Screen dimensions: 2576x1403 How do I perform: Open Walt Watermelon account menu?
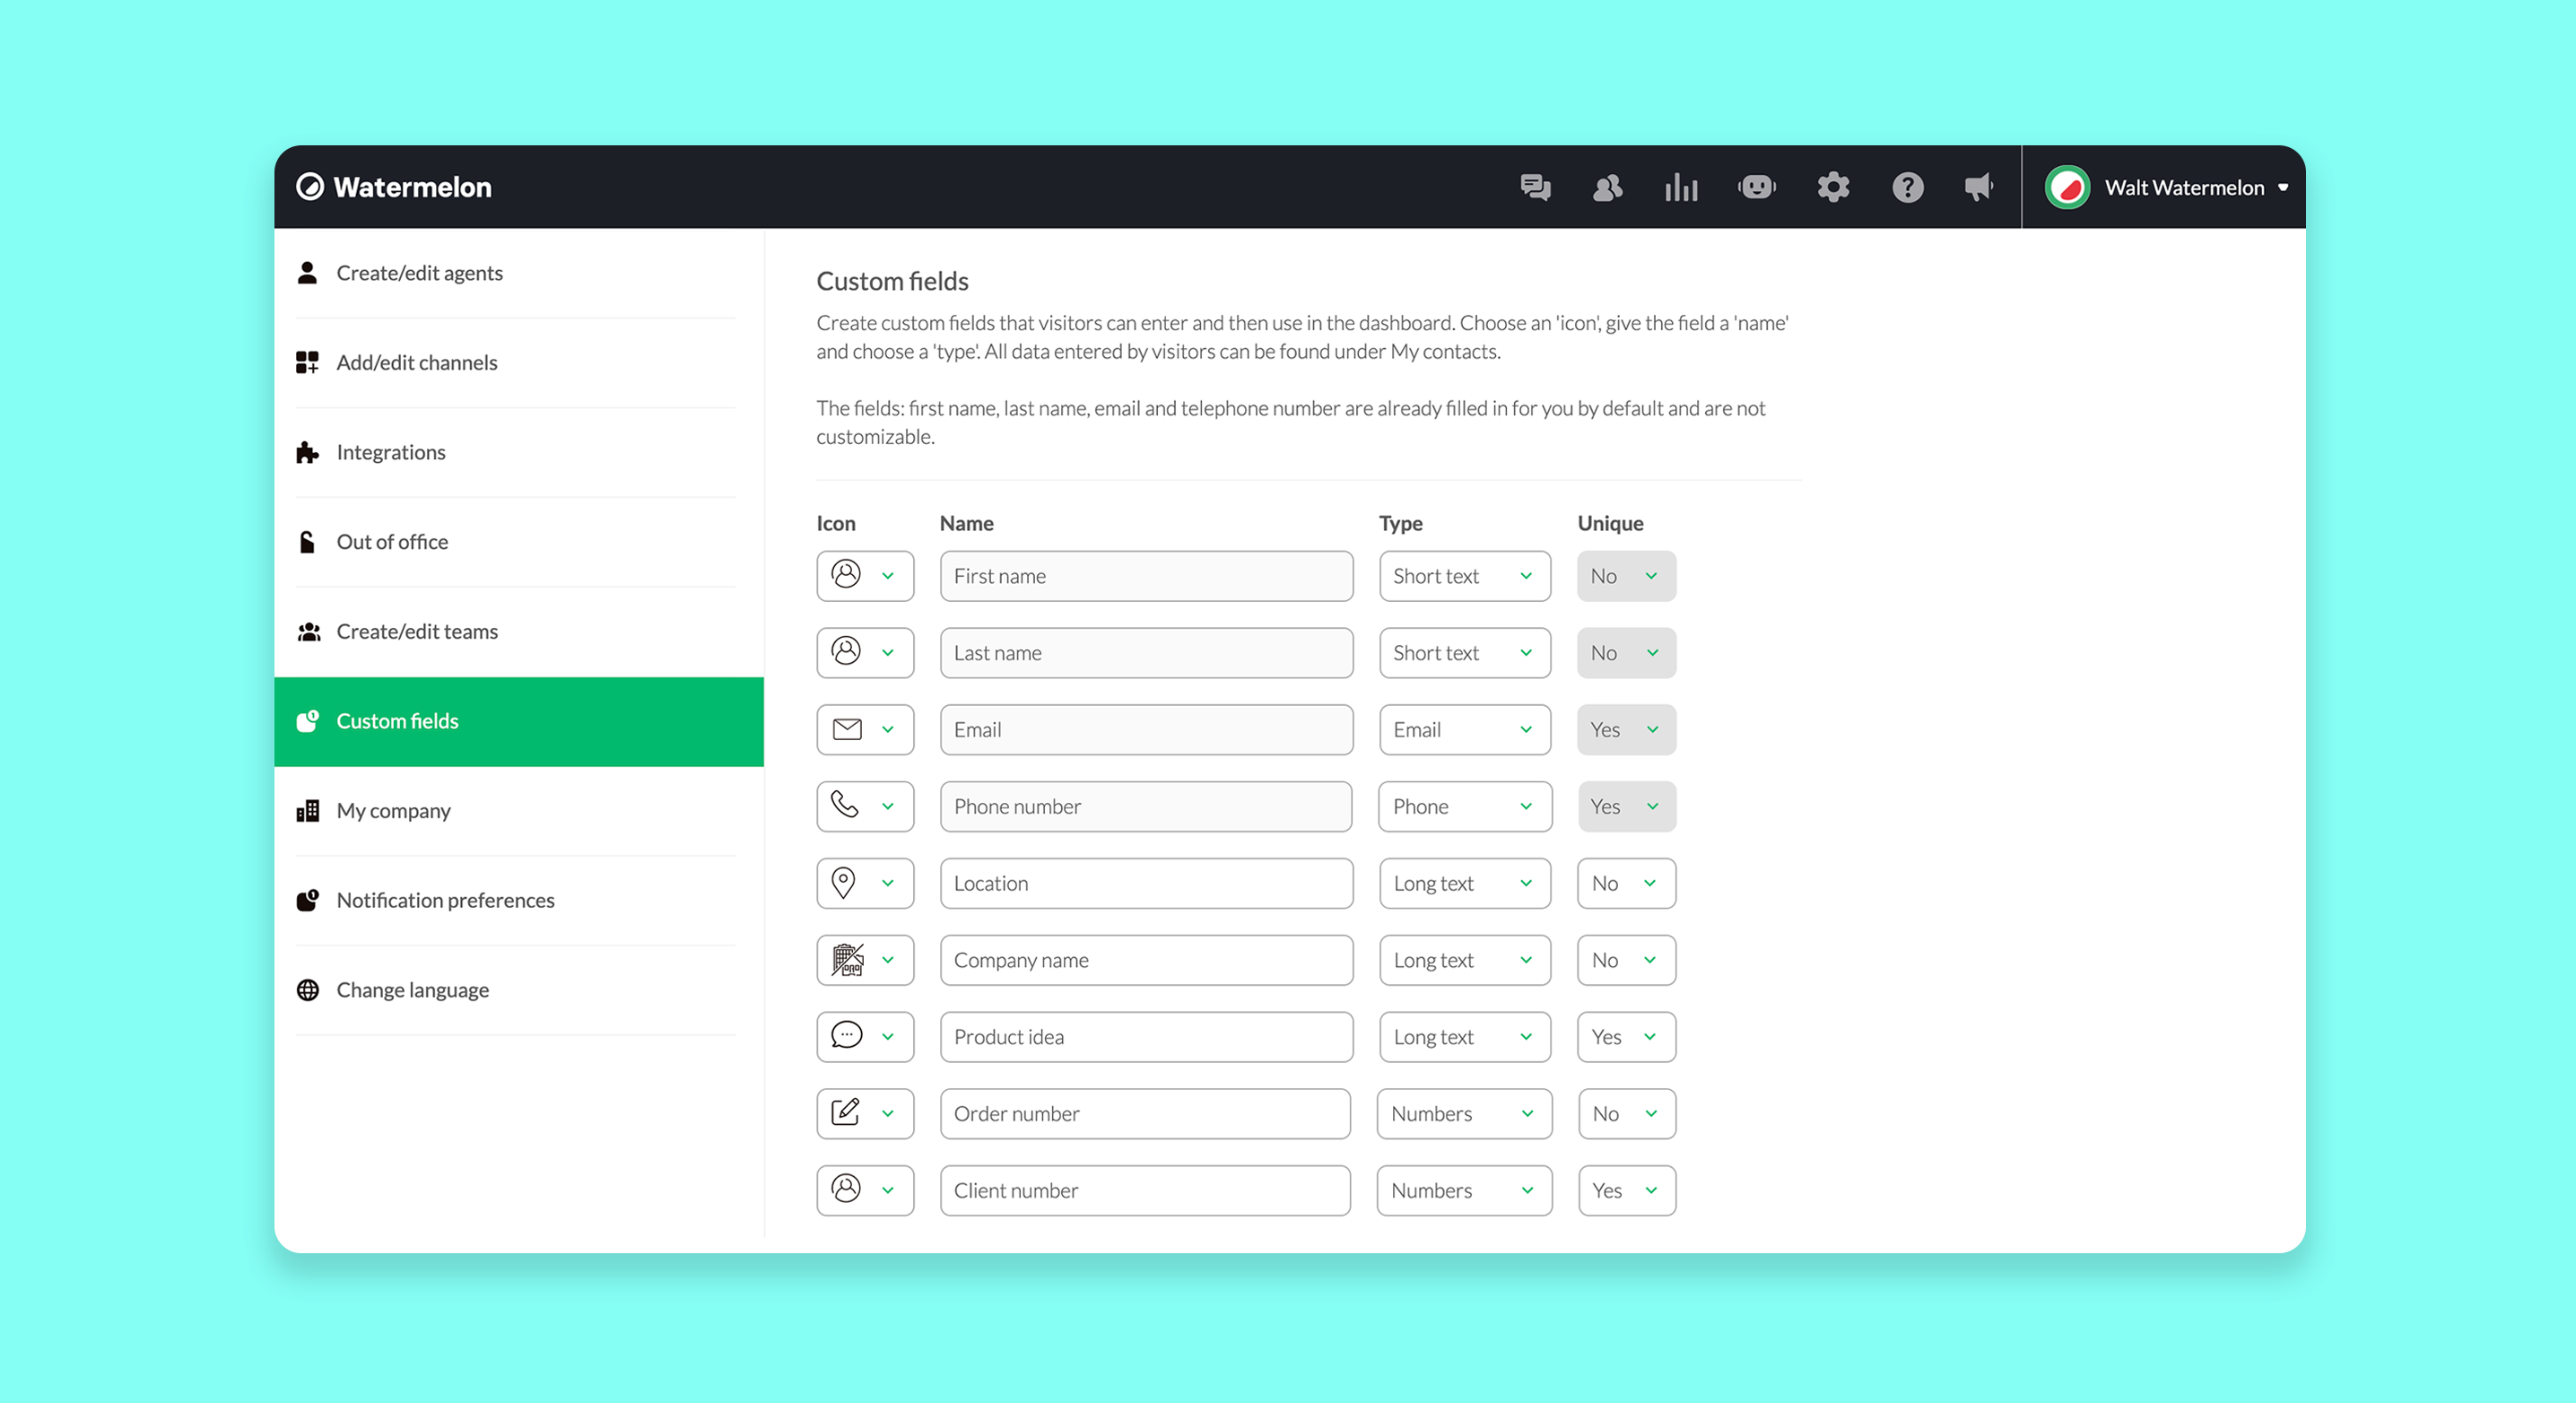tap(2168, 187)
